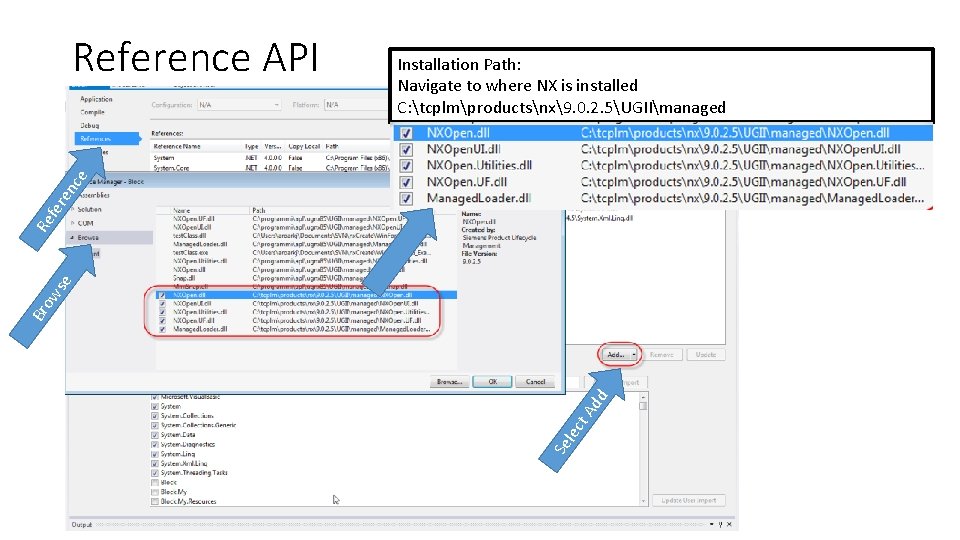Viewport: 960px width, 540px height.
Task: Click the Remove reference button
Action: click(x=662, y=355)
